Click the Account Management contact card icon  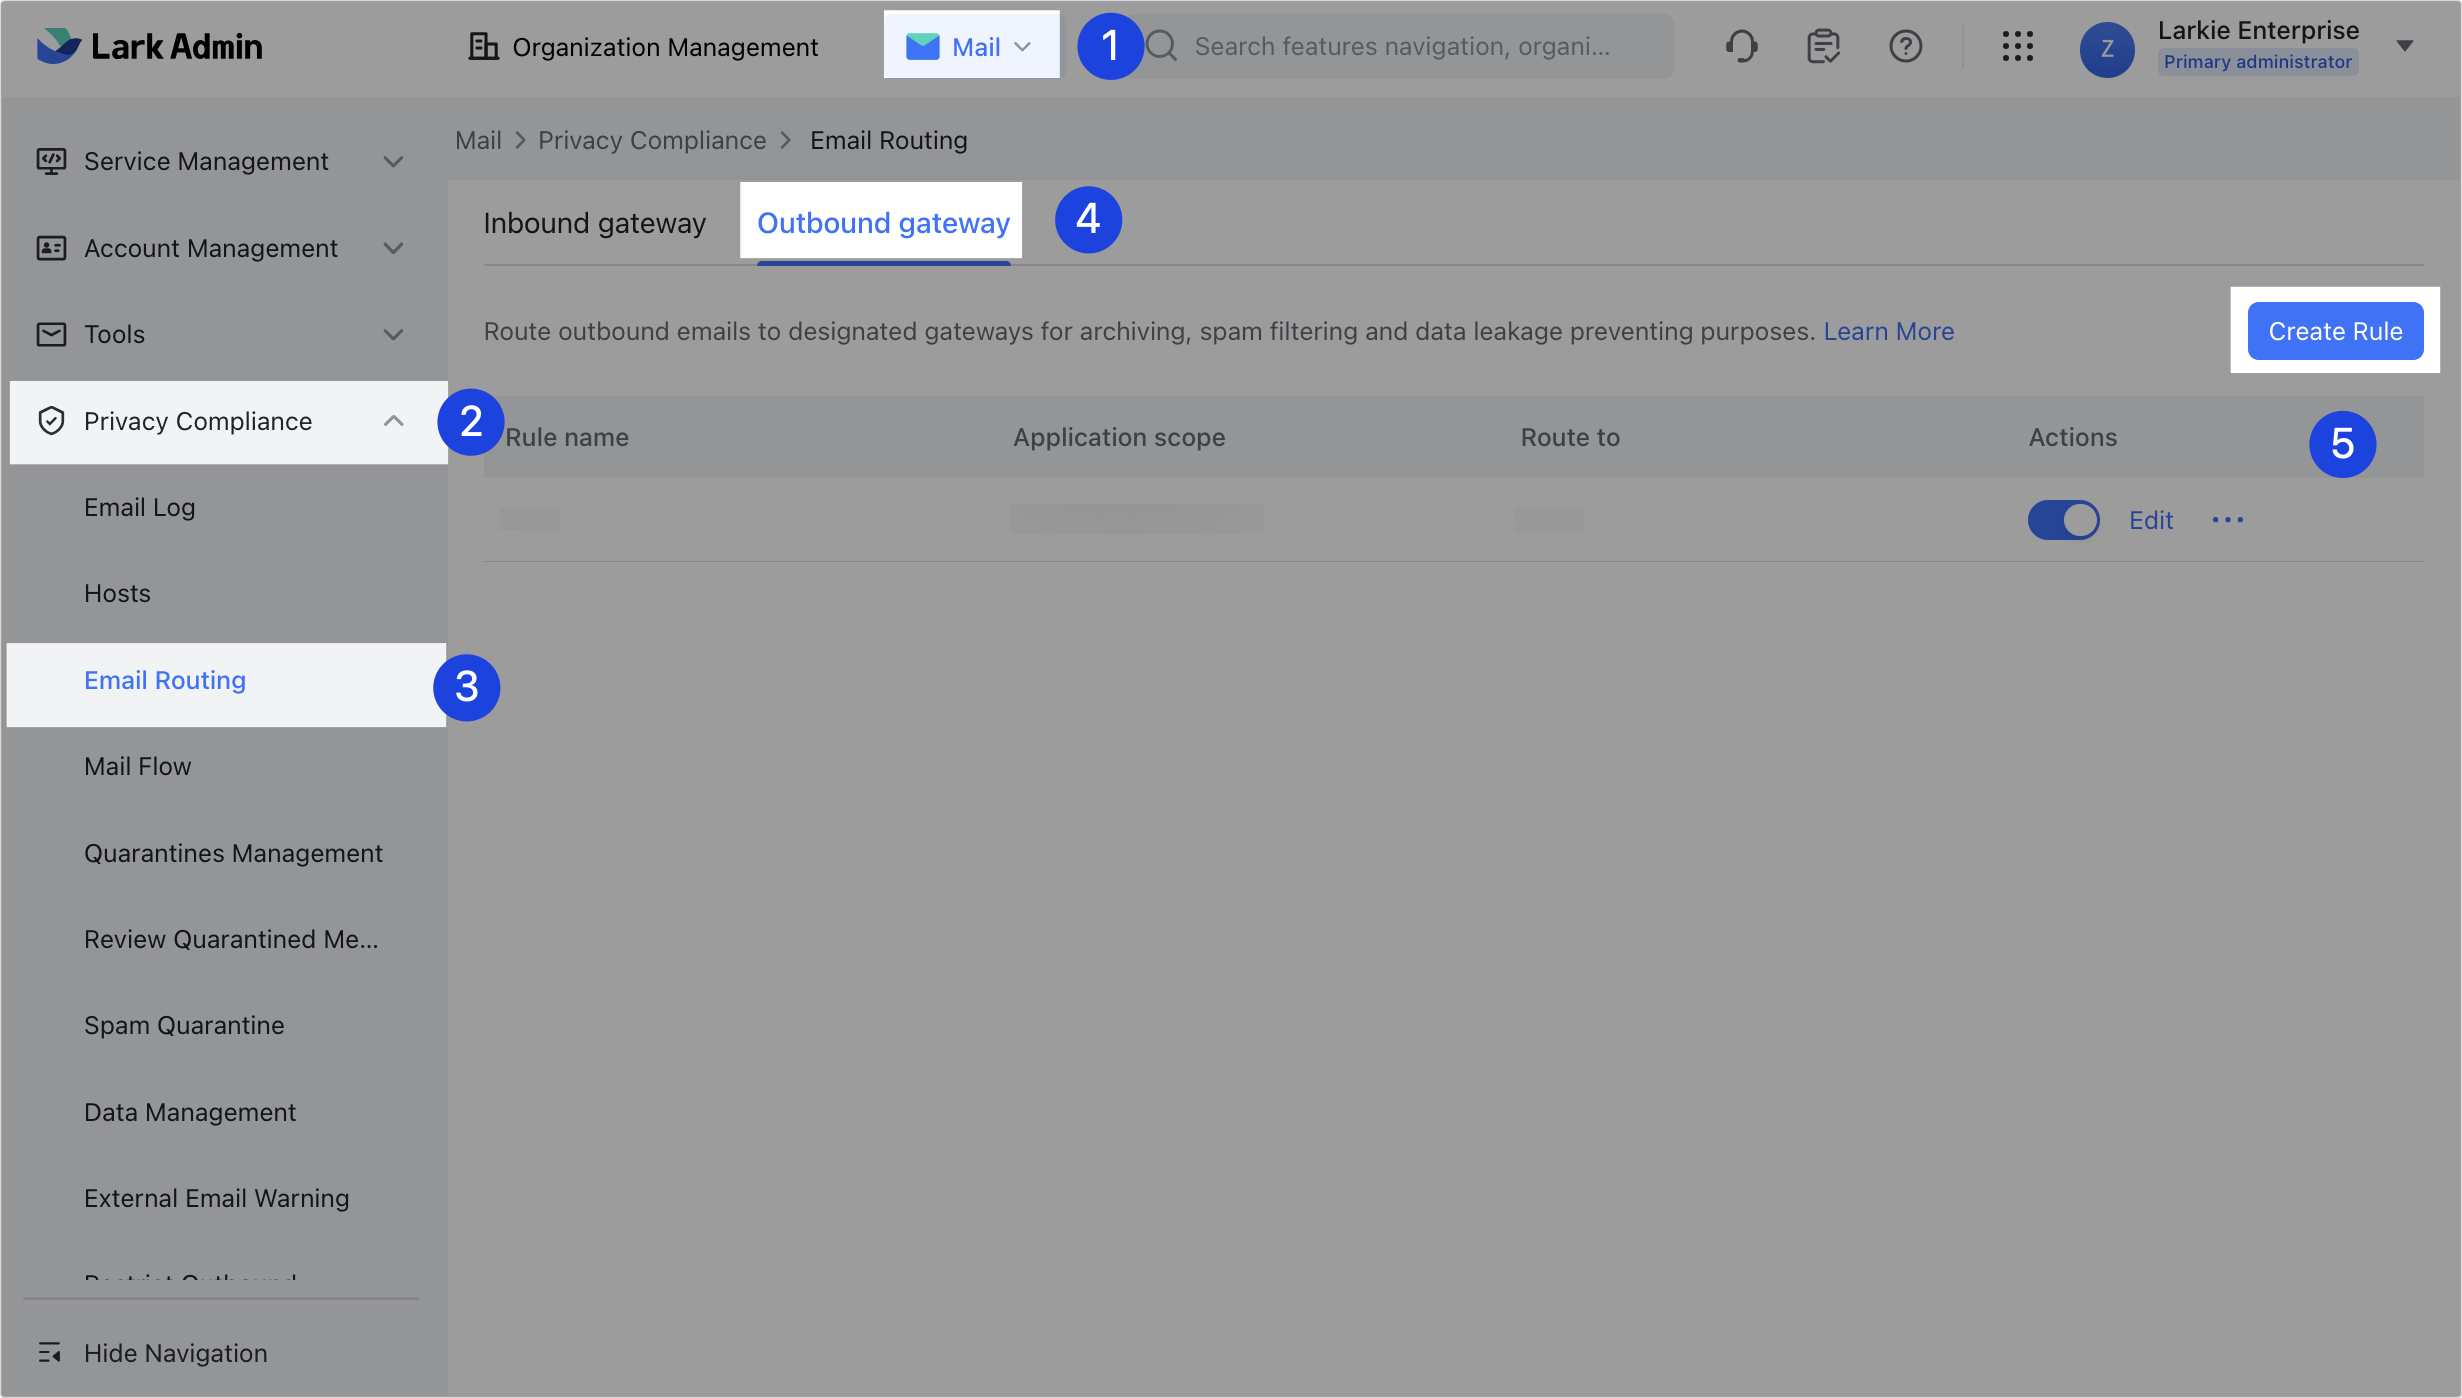coord(52,247)
